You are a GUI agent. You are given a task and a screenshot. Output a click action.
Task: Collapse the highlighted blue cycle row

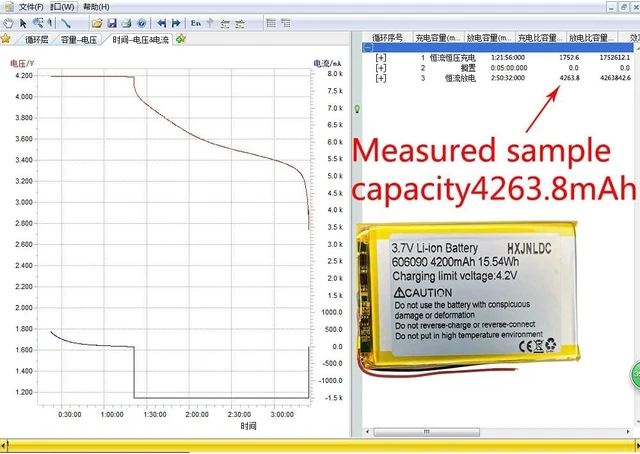pos(368,48)
